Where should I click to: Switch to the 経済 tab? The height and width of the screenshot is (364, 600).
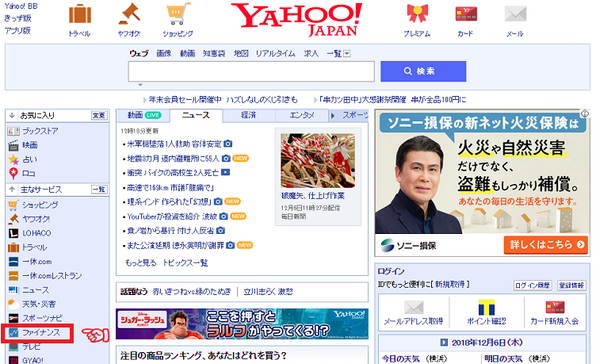pyautogui.click(x=248, y=115)
